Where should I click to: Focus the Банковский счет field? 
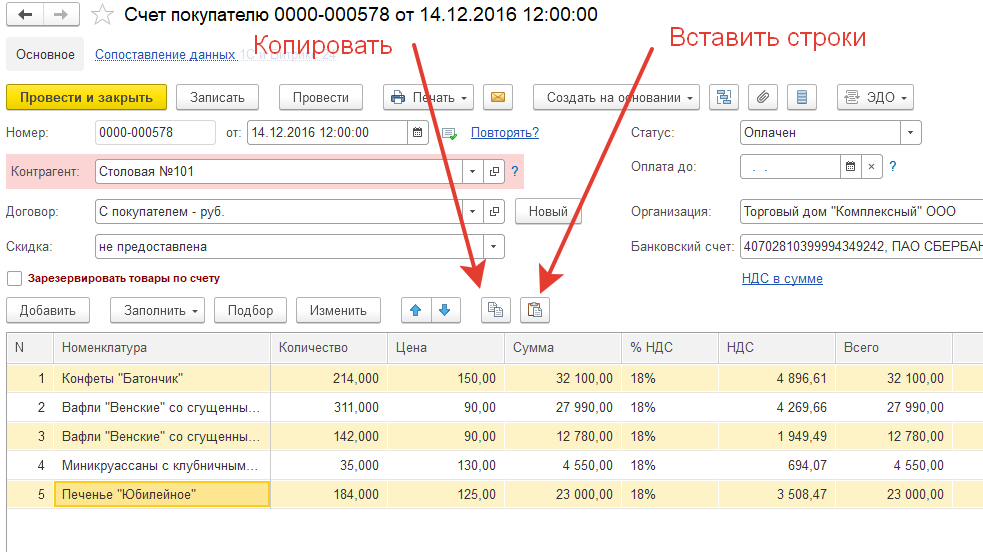click(x=861, y=247)
